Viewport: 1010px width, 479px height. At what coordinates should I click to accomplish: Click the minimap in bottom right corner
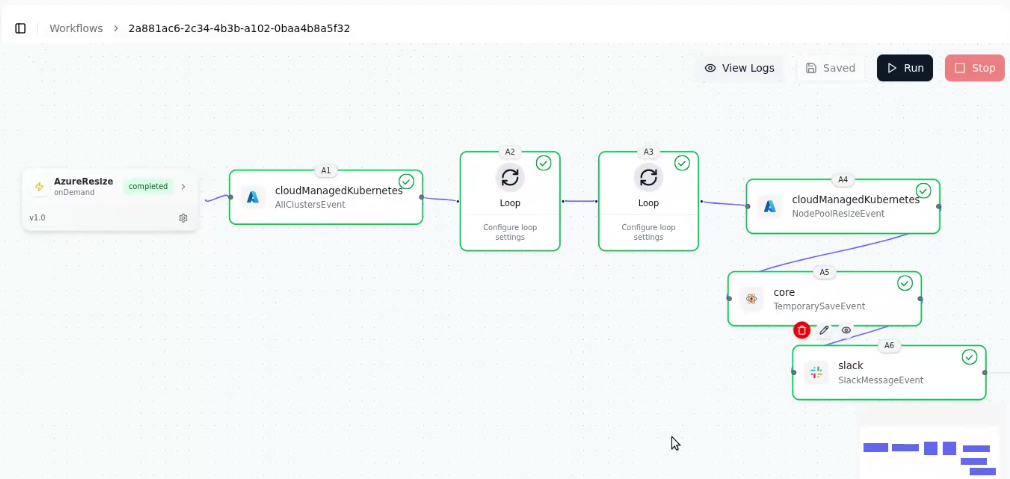pos(929,453)
